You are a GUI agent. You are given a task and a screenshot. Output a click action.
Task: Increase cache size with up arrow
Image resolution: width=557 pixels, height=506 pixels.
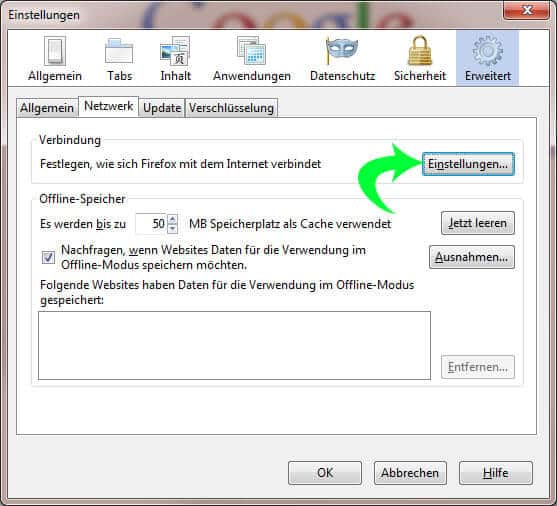tap(172, 219)
